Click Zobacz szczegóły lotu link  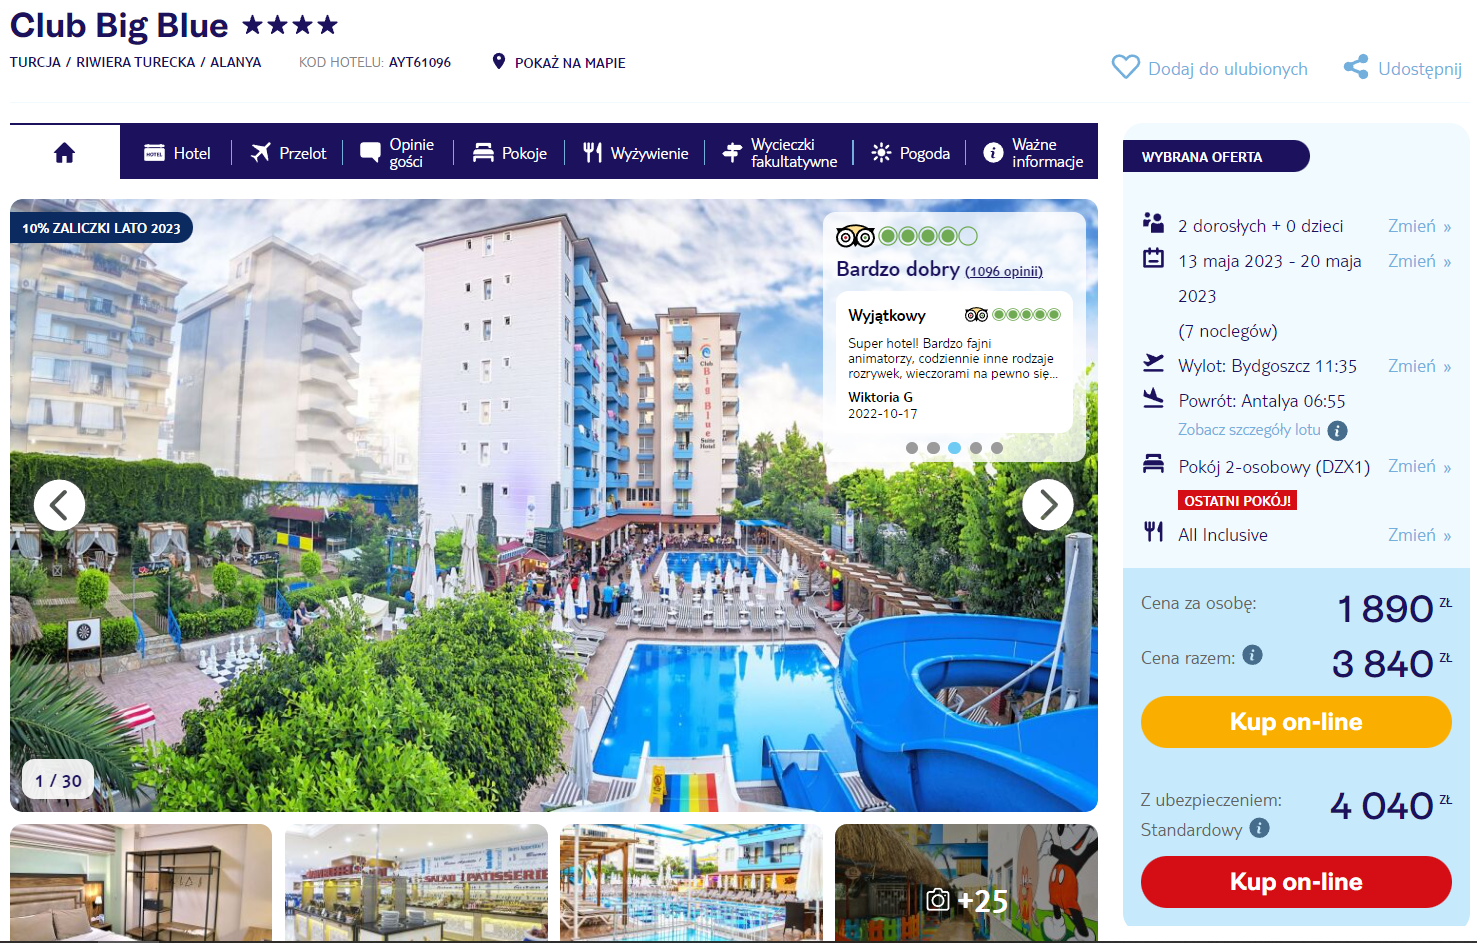[x=1249, y=430]
